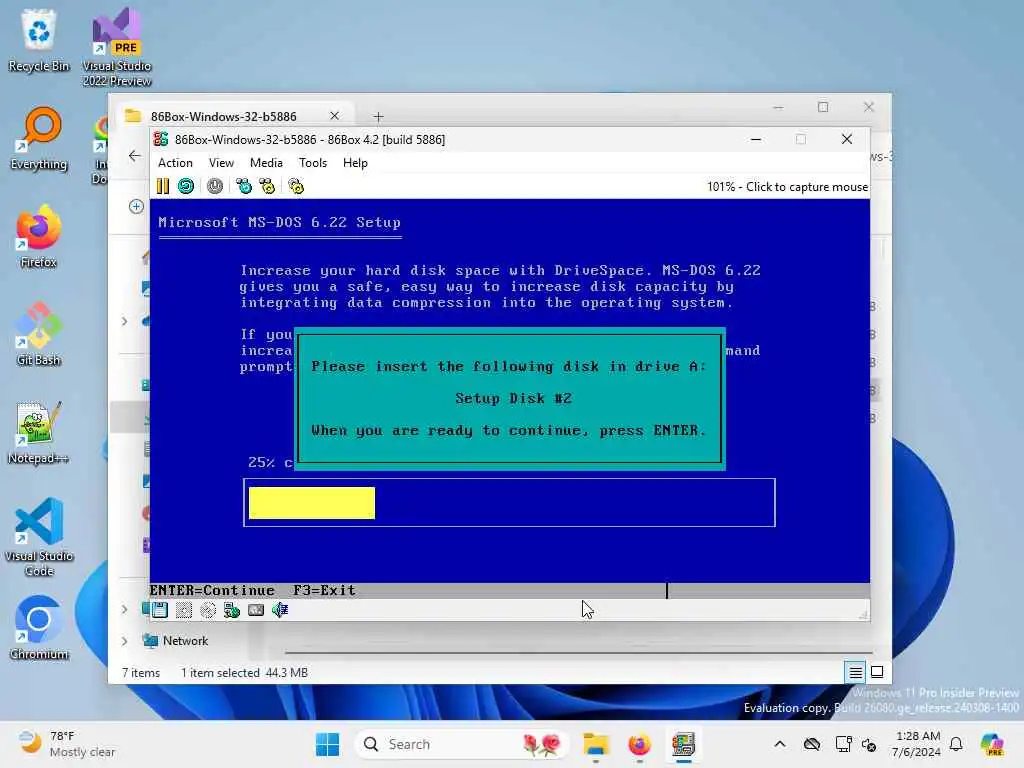Image resolution: width=1024 pixels, height=768 pixels.
Task: Click the hard disk status icon
Action: (232, 610)
